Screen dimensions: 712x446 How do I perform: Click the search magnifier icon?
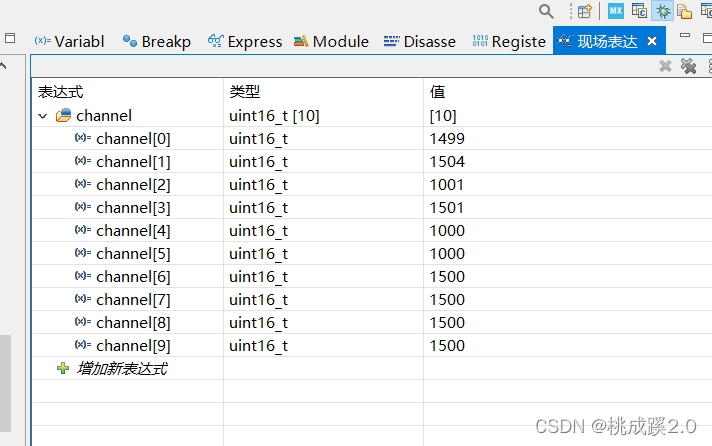(x=546, y=11)
